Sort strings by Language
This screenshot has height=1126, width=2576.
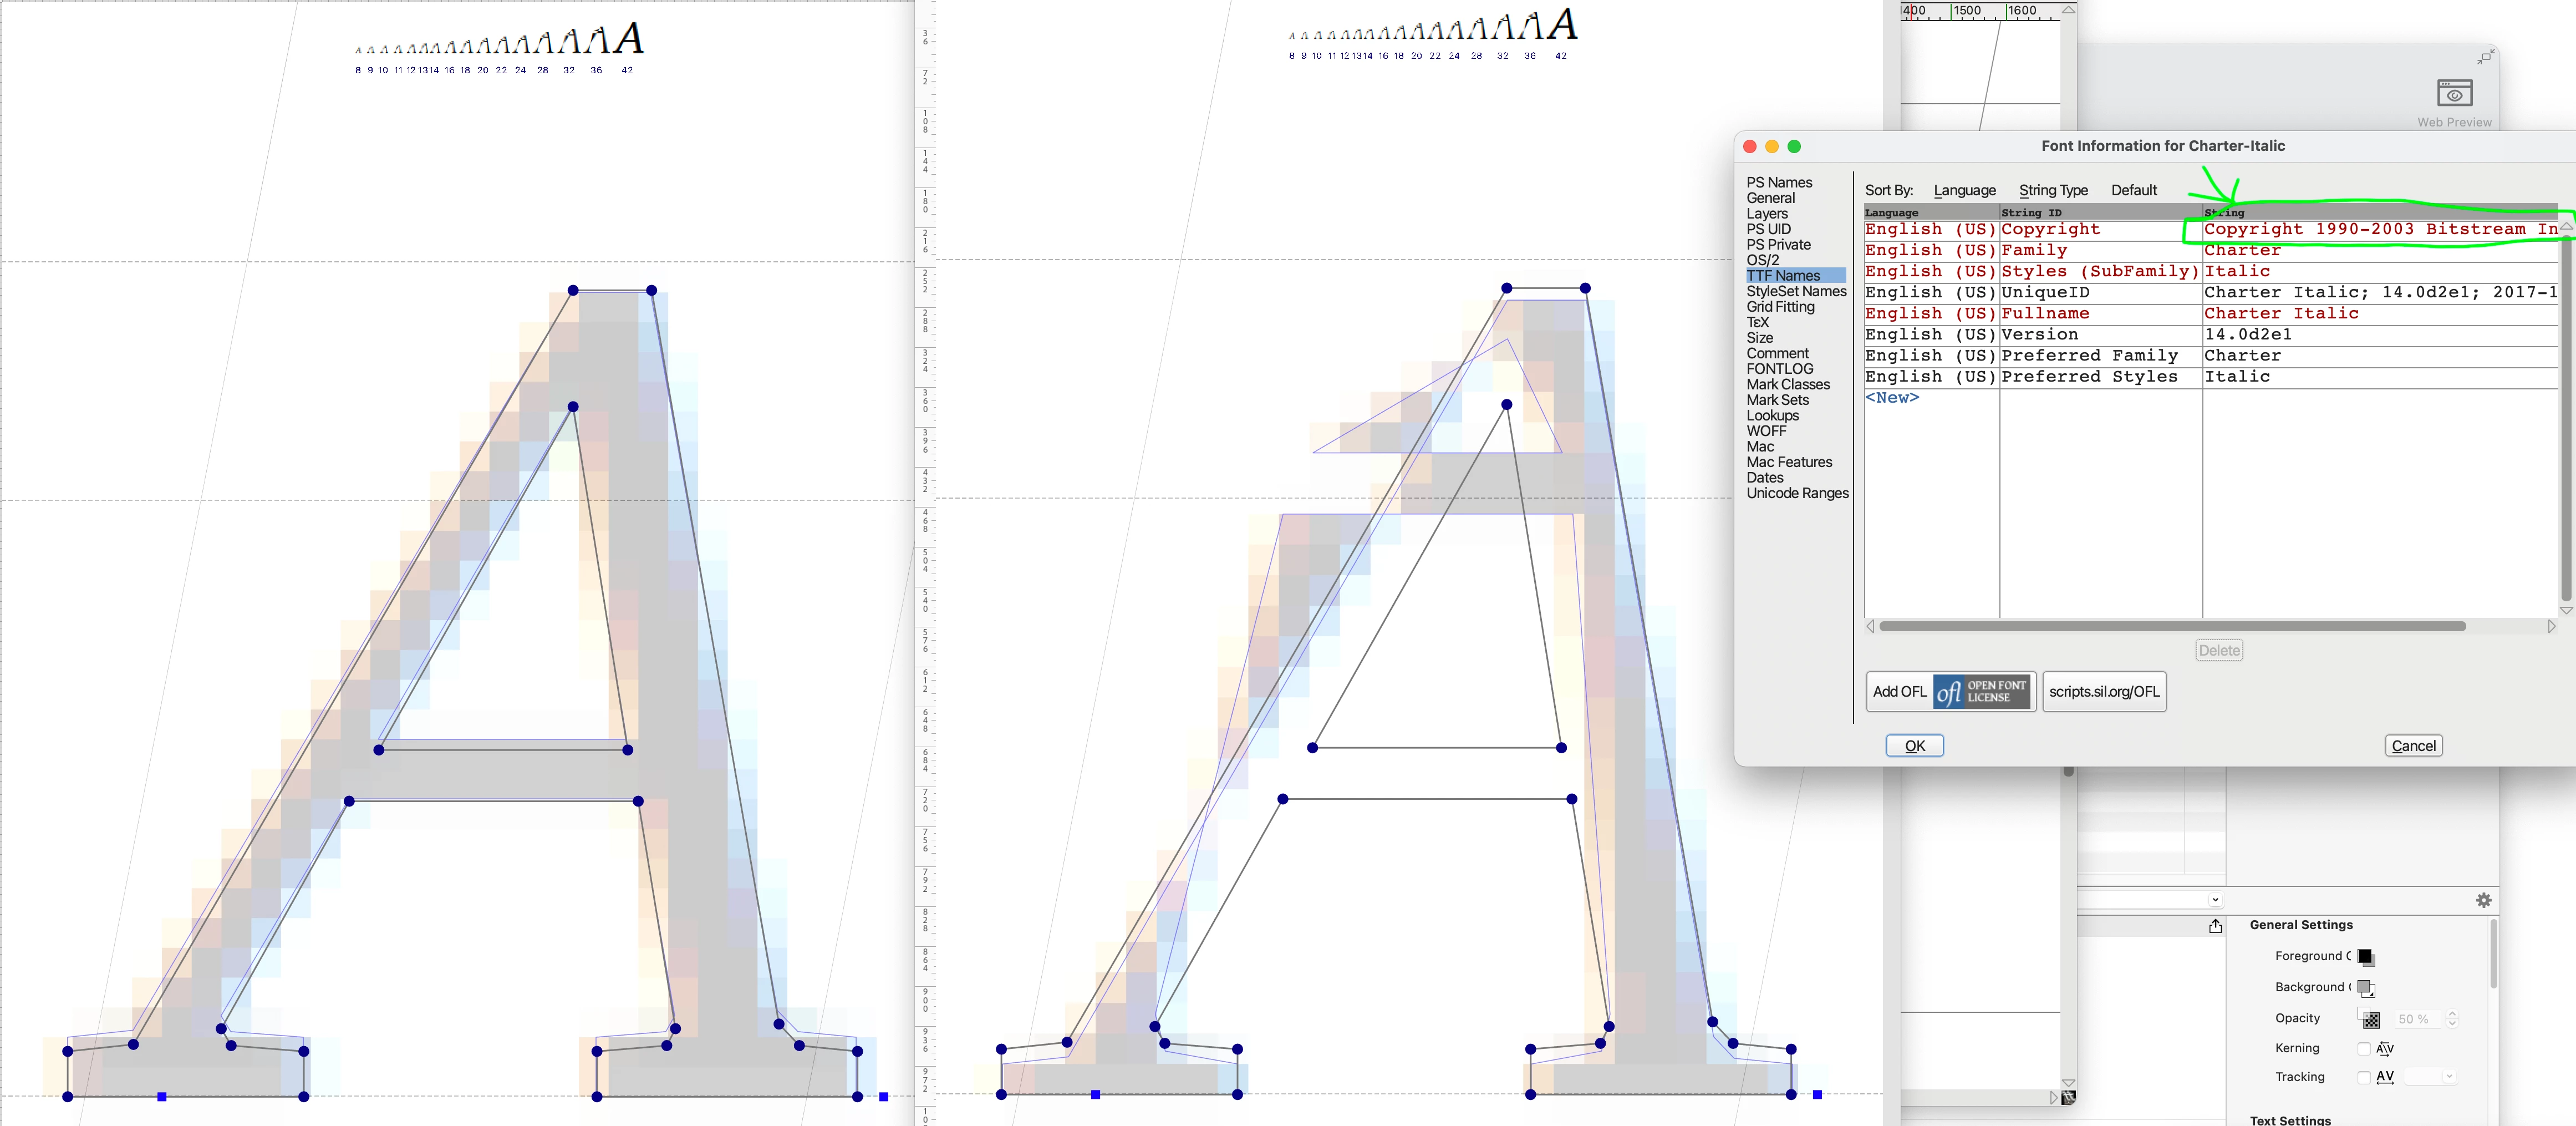click(1964, 190)
